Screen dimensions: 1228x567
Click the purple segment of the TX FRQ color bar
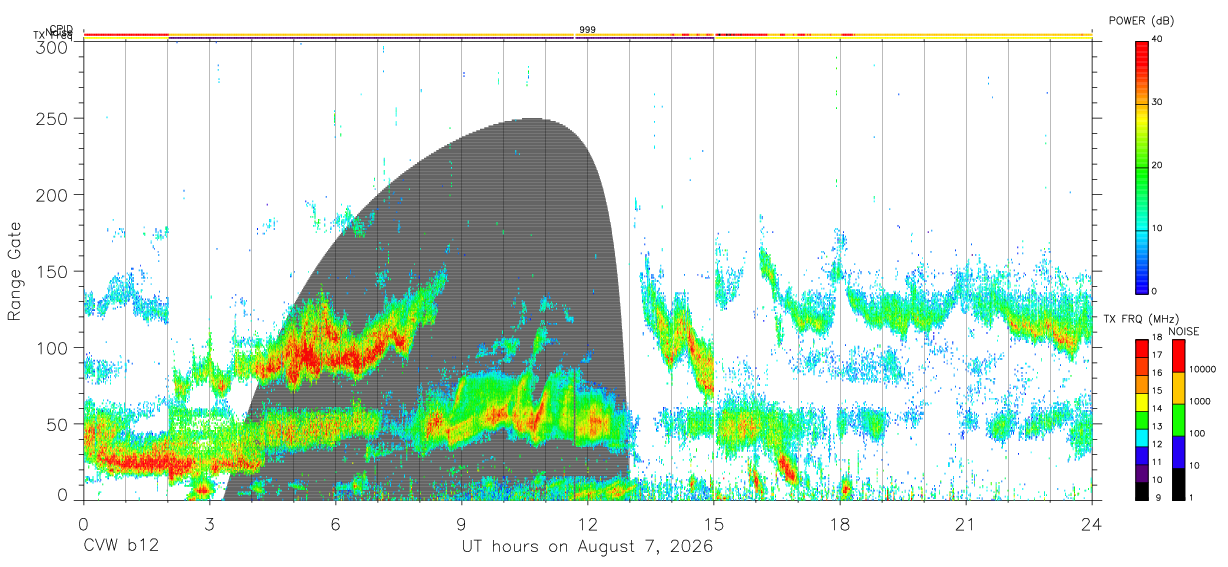click(x=1142, y=473)
